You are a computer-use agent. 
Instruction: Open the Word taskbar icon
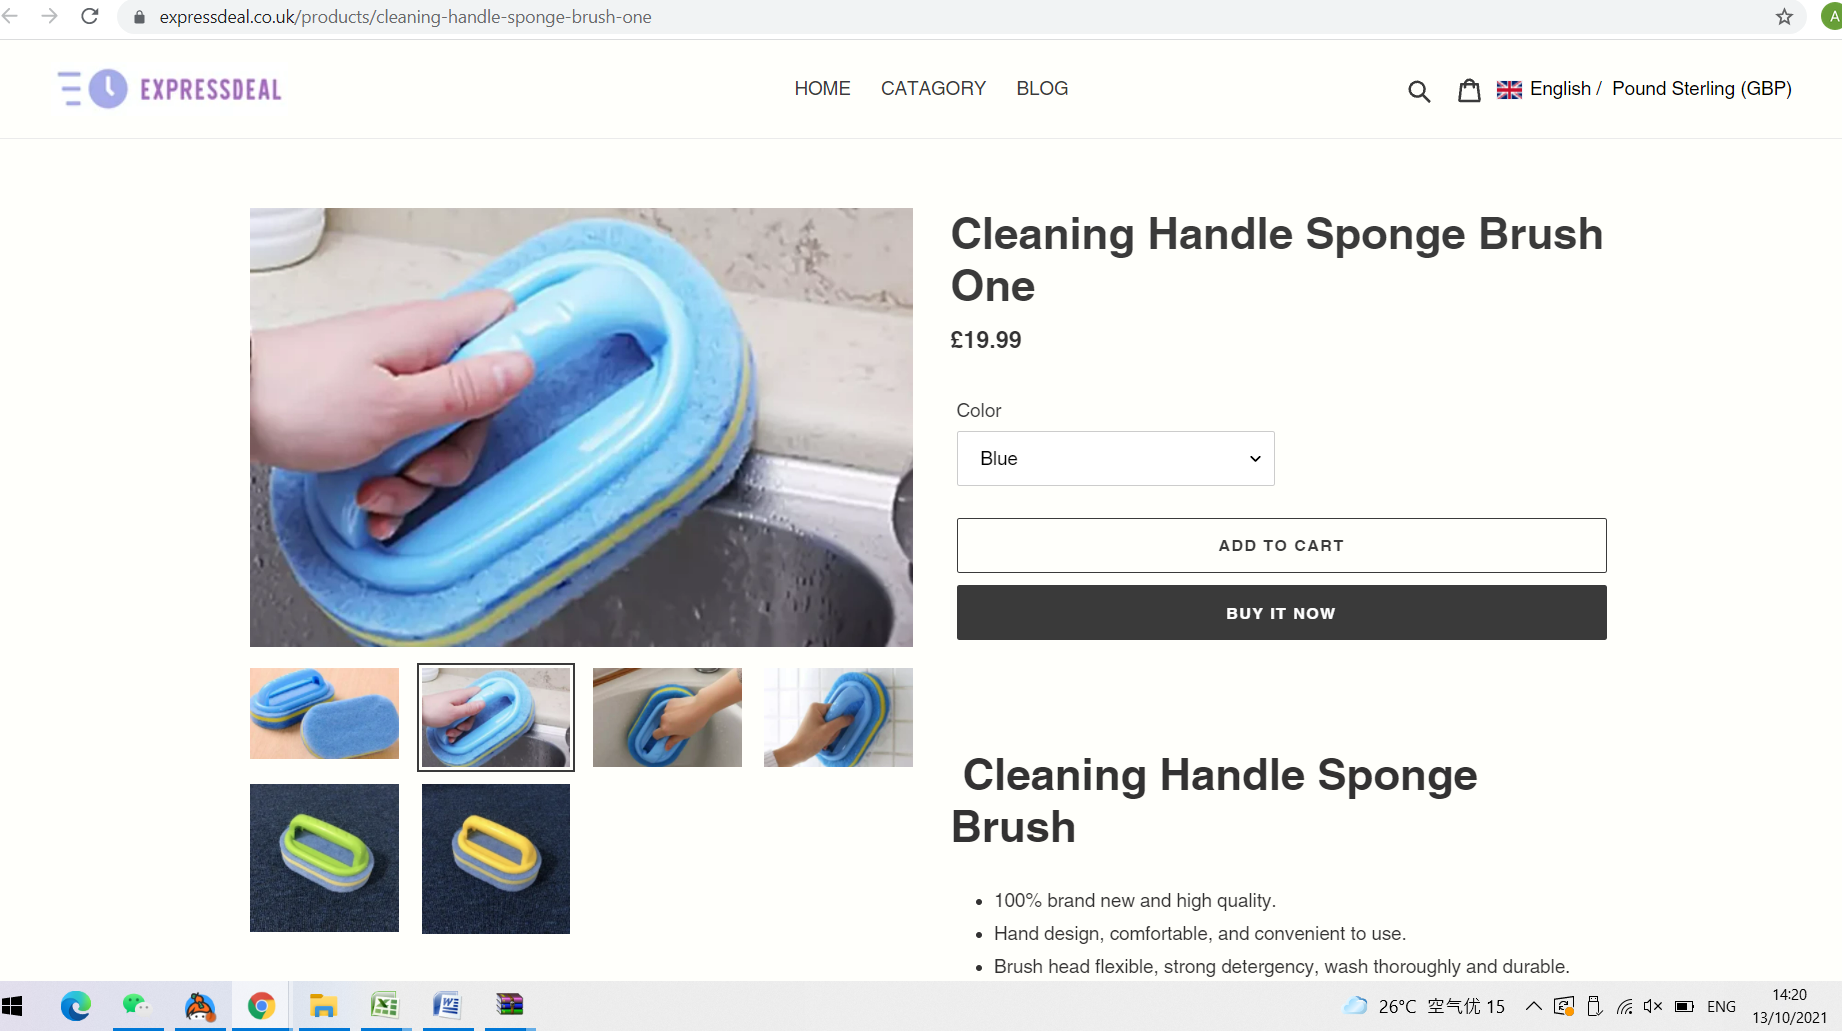coord(447,1006)
